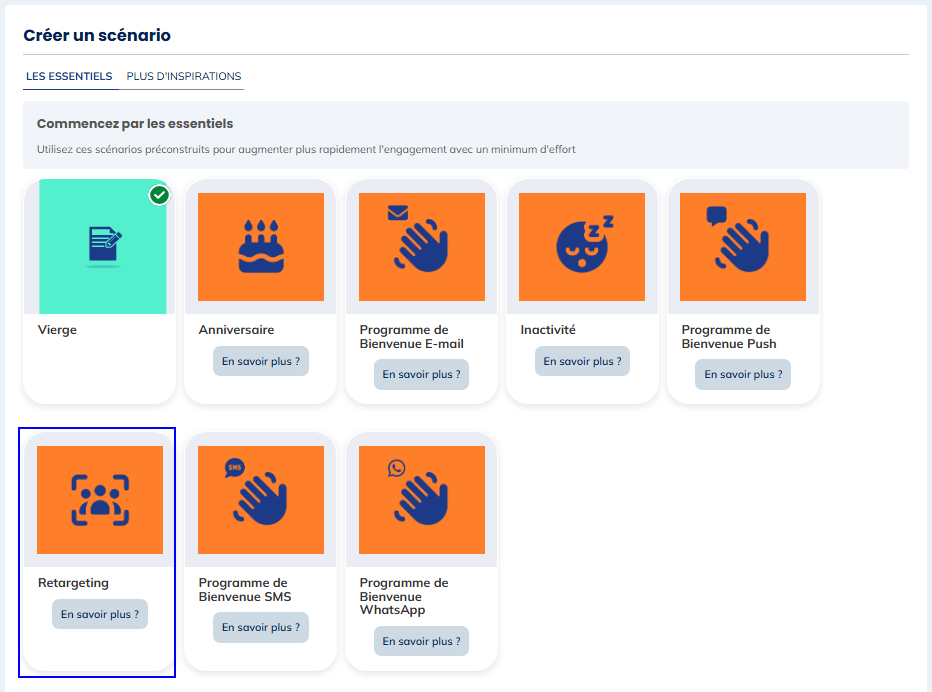The image size is (932, 692).
Task: Open En savoir plus under Programme de Bienvenue E-mail
Action: coord(421,374)
